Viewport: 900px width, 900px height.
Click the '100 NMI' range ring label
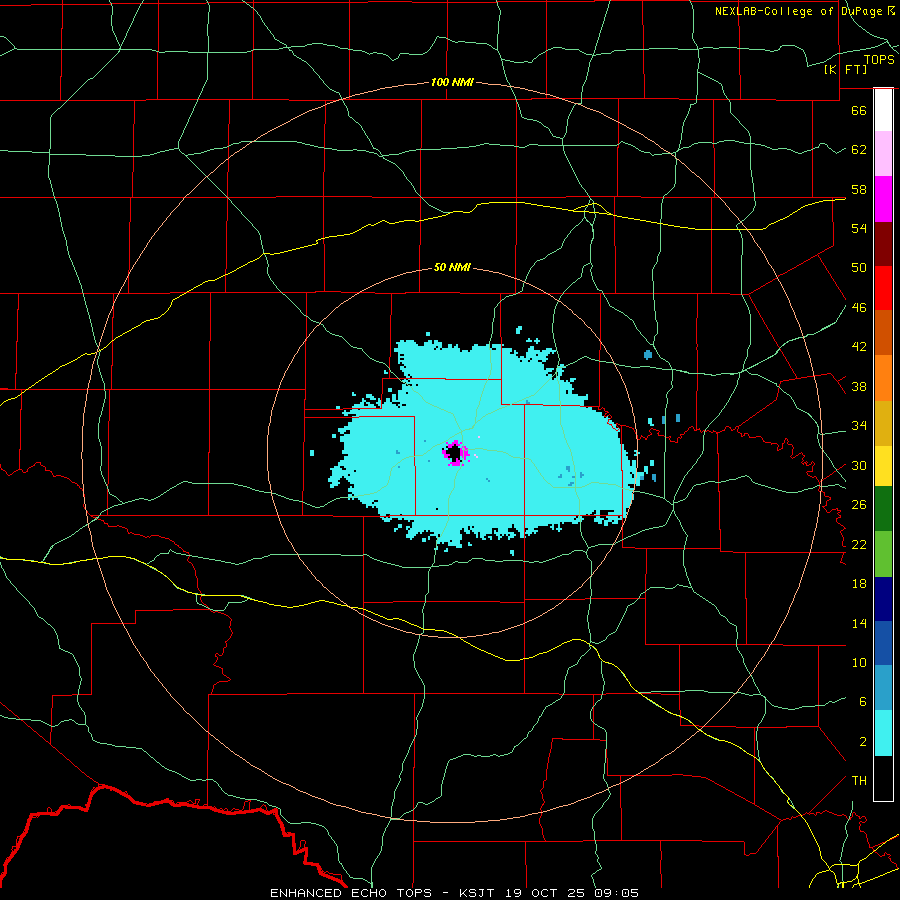(x=452, y=82)
